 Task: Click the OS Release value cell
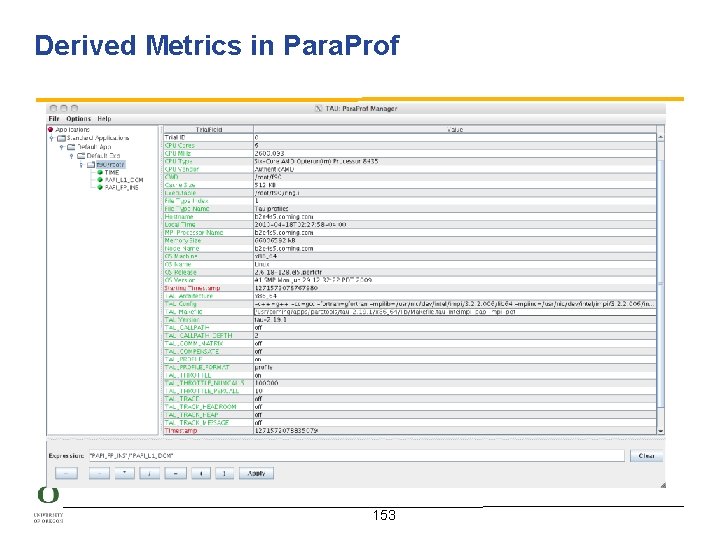[x=455, y=272]
